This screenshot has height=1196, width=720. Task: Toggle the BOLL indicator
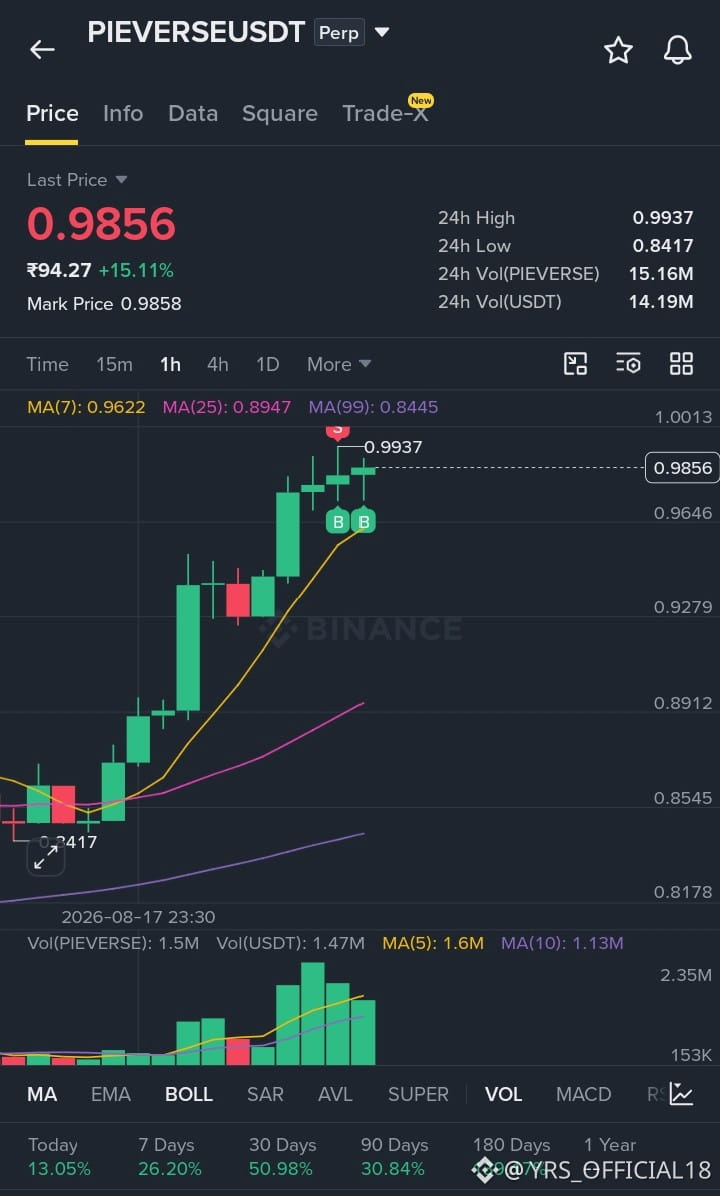point(188,1095)
